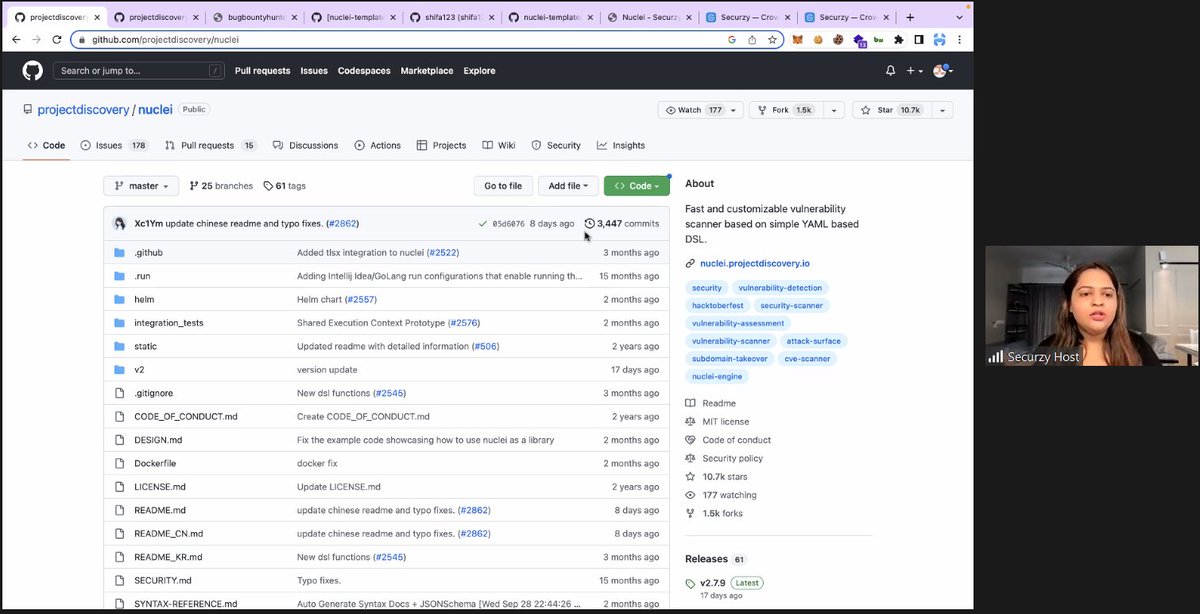1200x614 pixels.
Task: Open the nuclei repository name link
Action: pyautogui.click(x=155, y=110)
